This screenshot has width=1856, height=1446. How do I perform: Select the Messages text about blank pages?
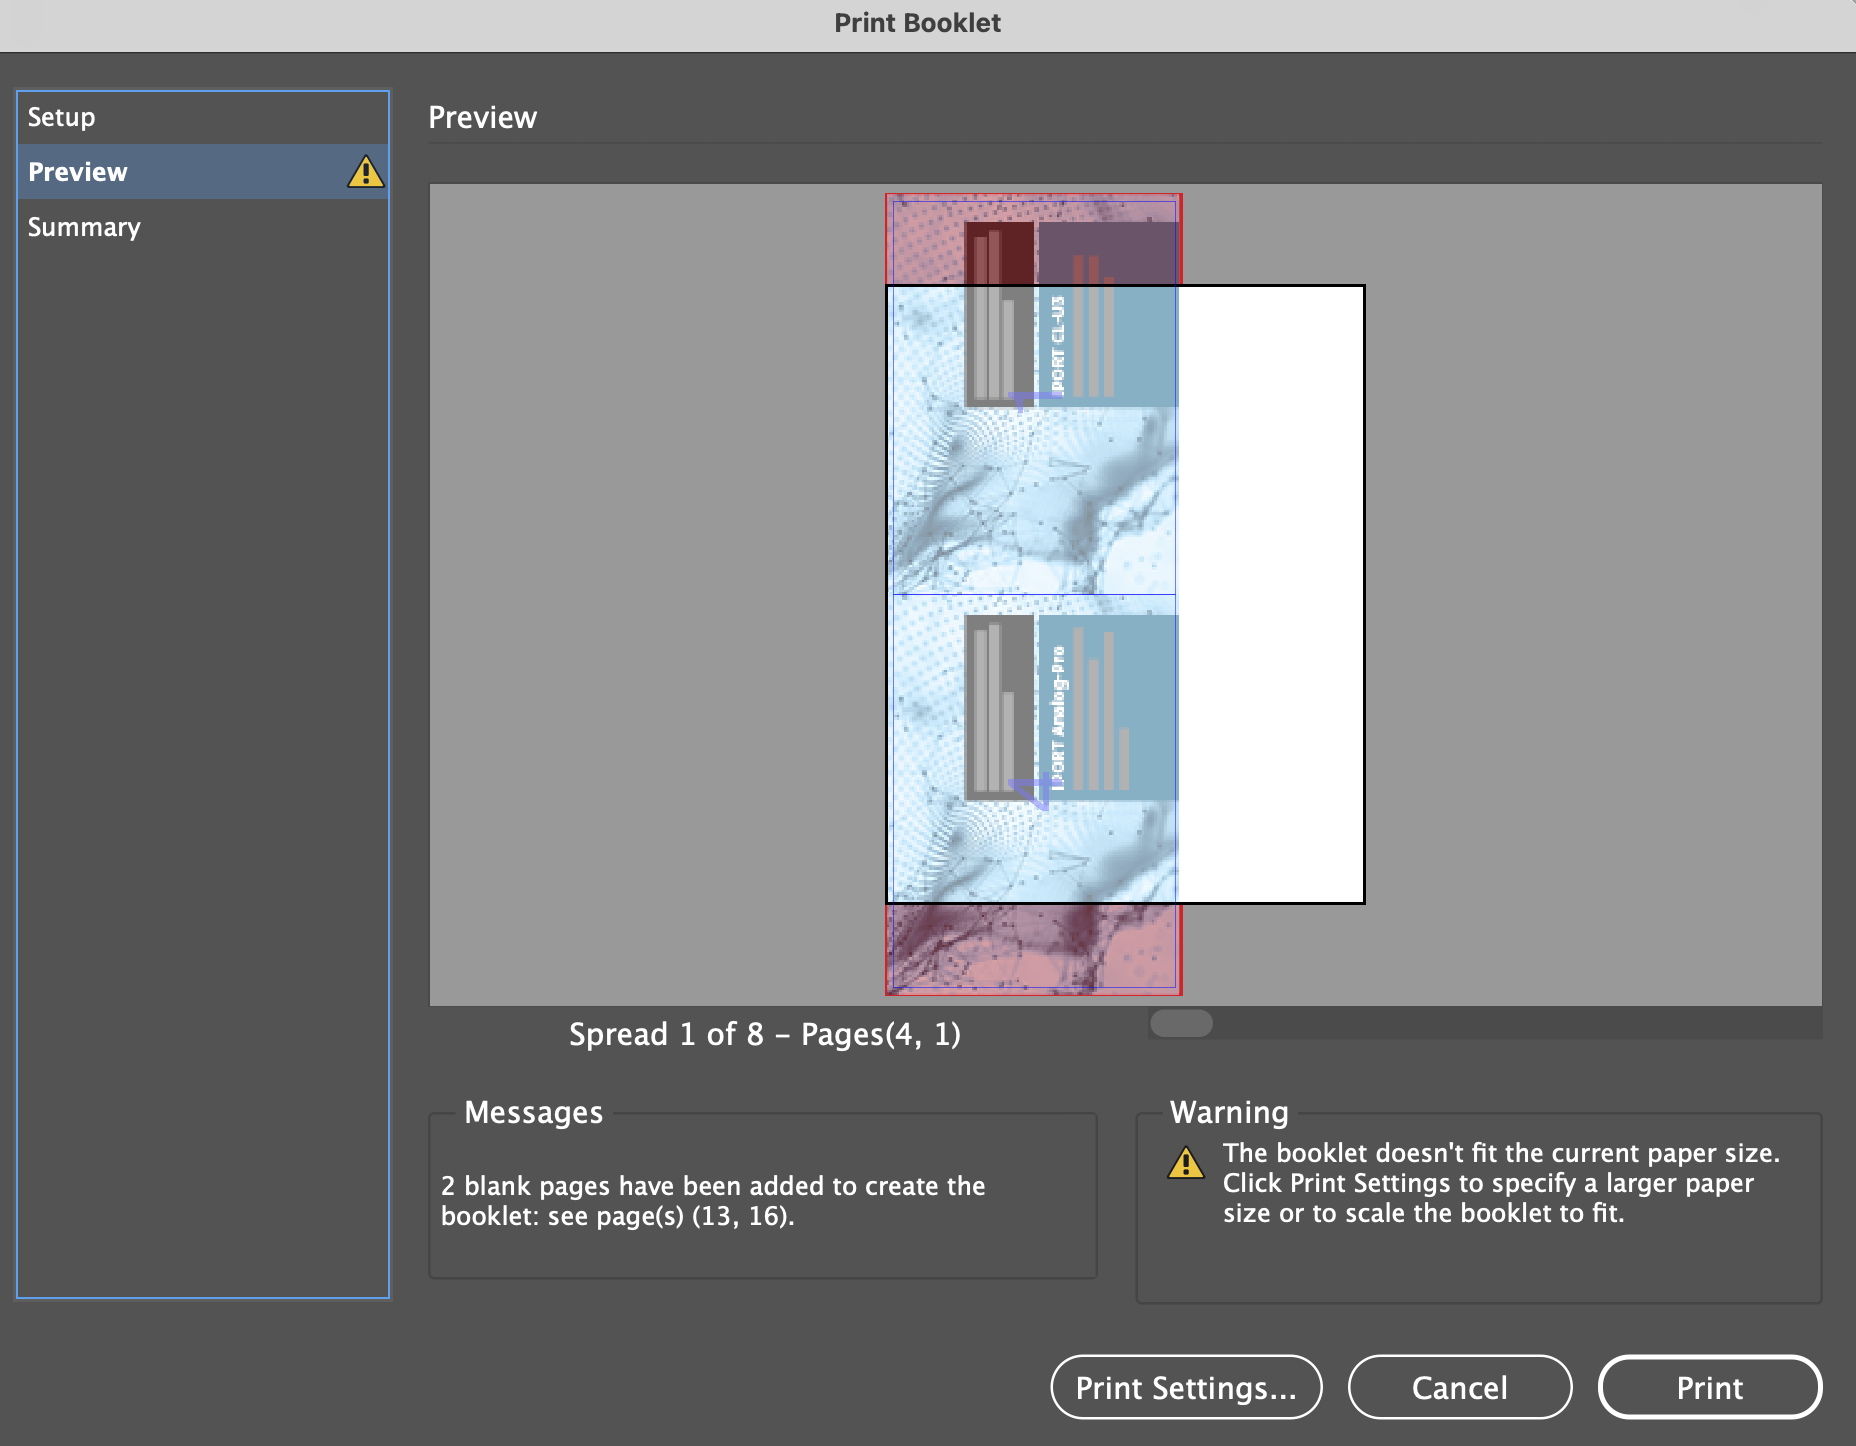[713, 1201]
